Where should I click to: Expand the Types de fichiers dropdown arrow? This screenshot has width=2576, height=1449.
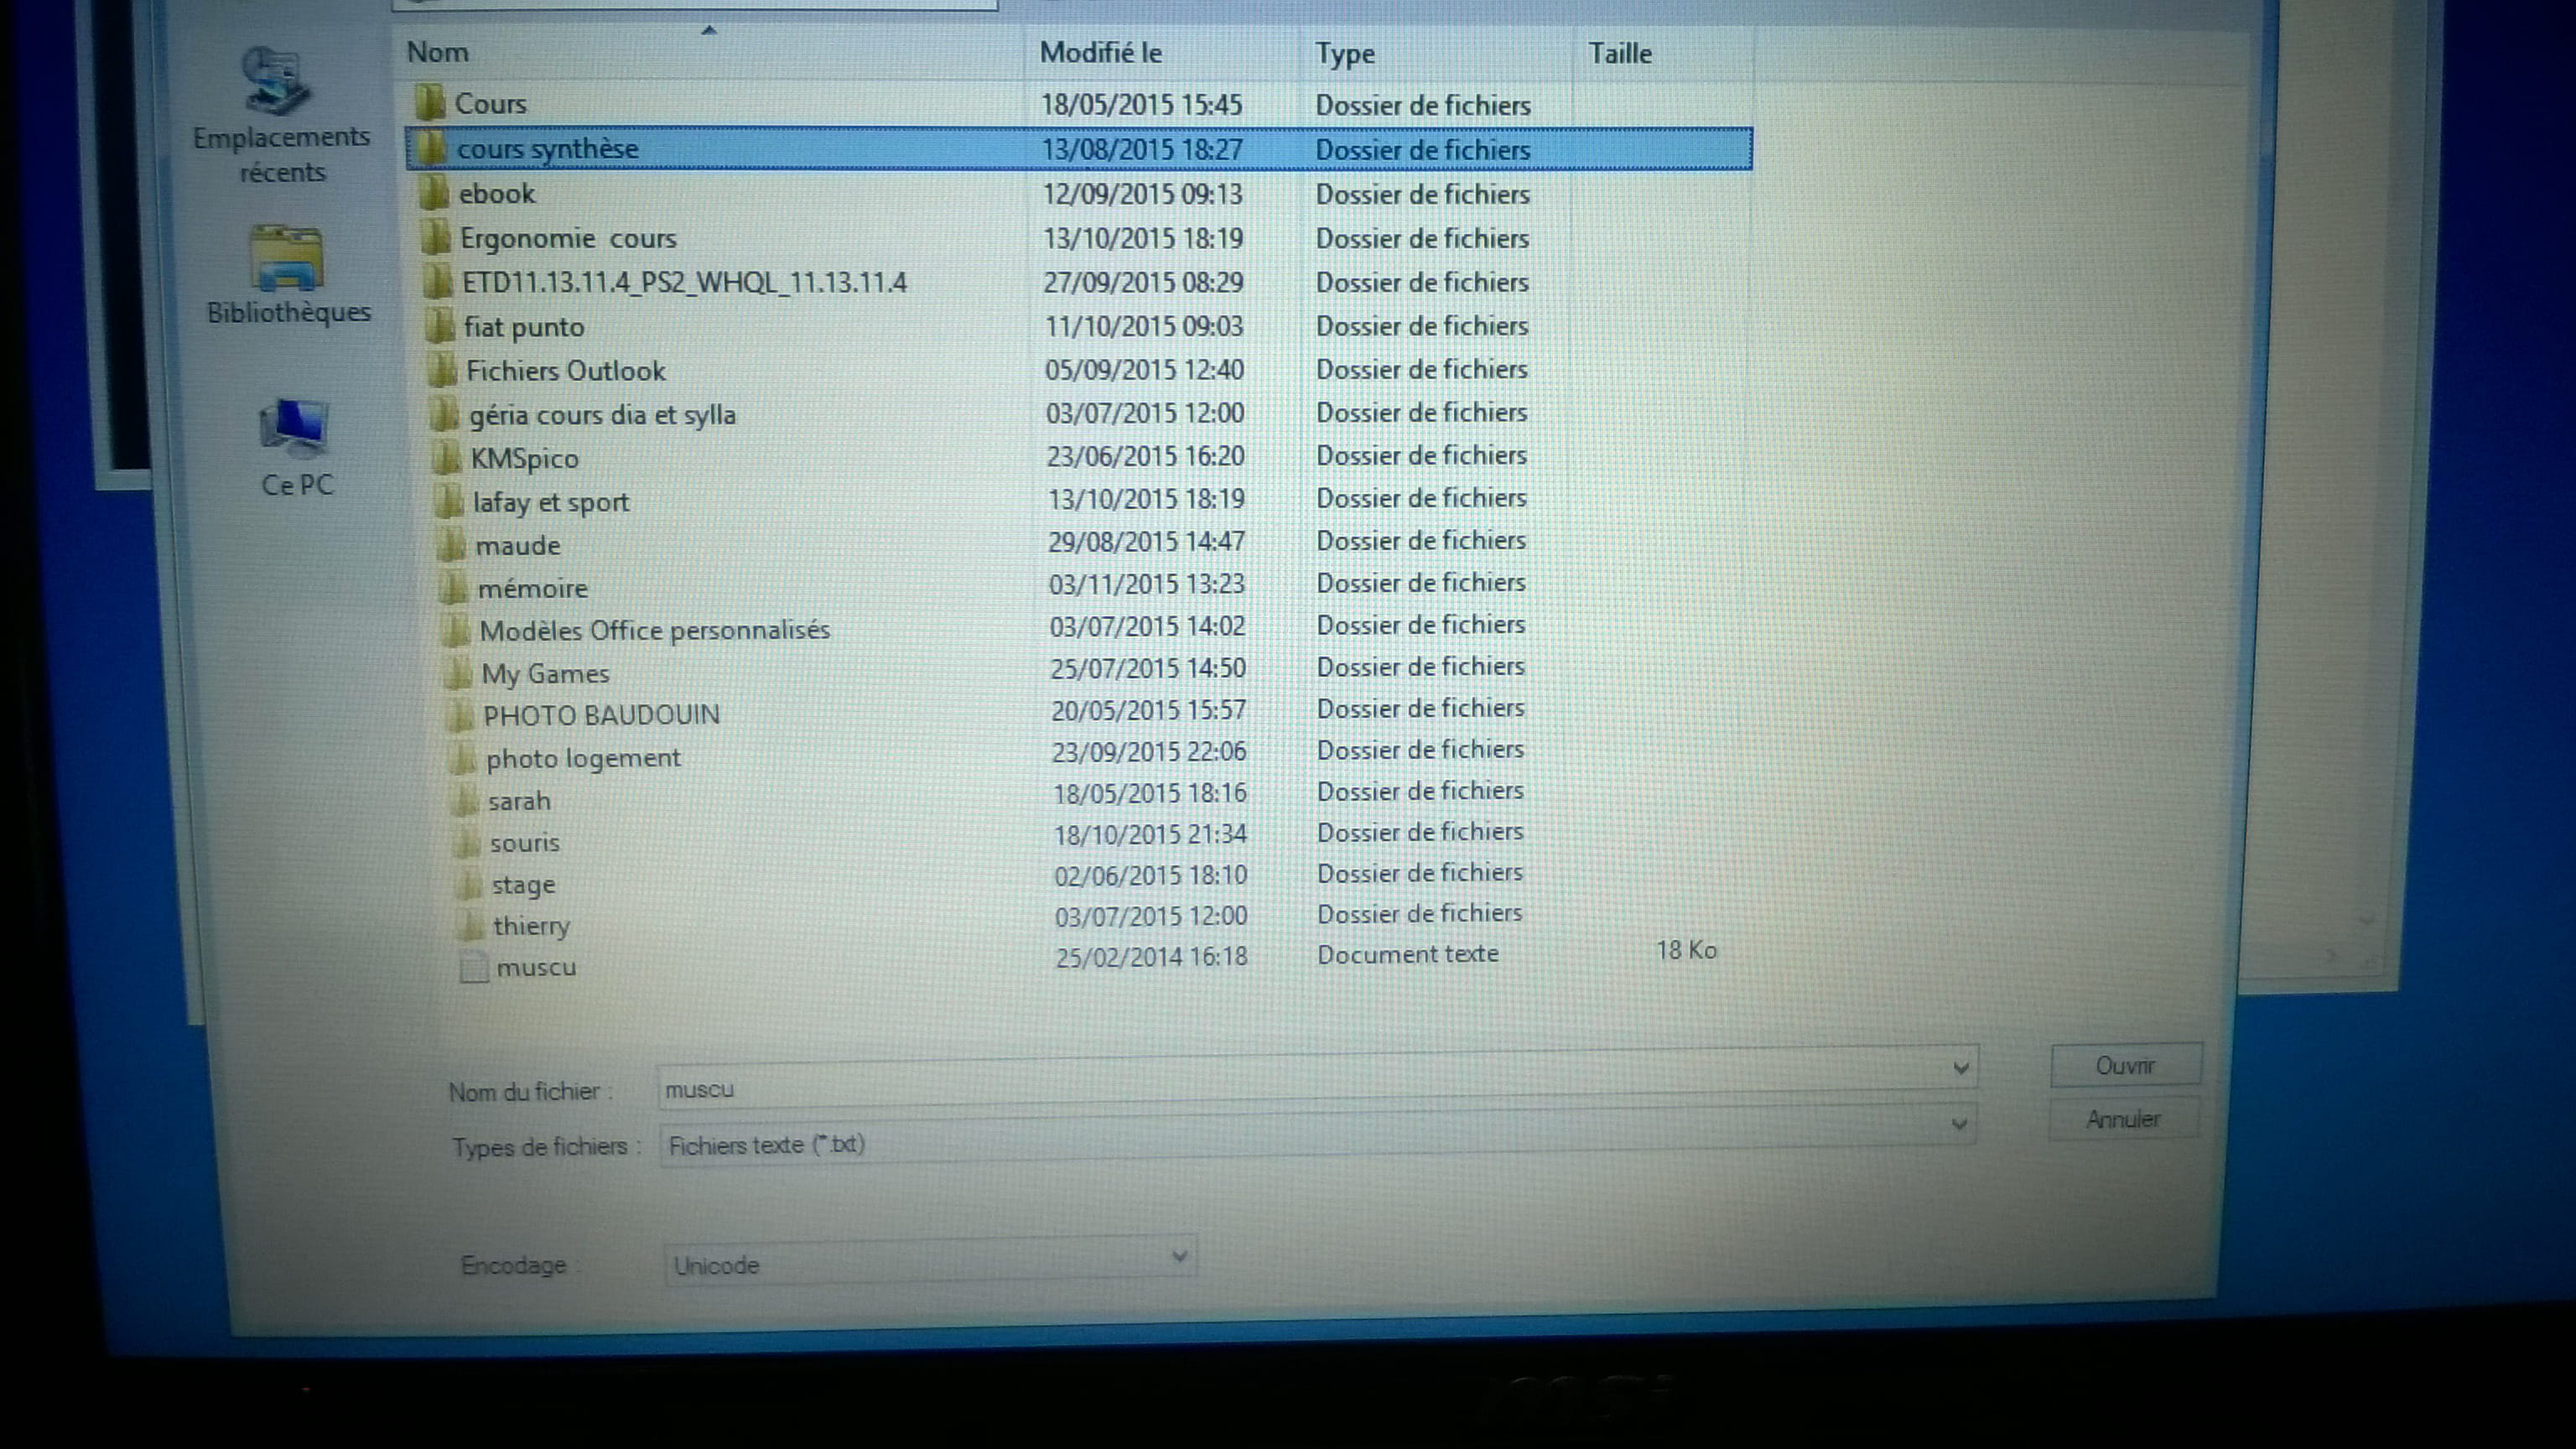(x=1958, y=1125)
